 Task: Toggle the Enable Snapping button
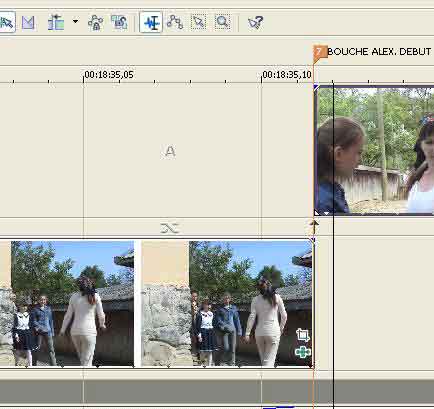7,22
